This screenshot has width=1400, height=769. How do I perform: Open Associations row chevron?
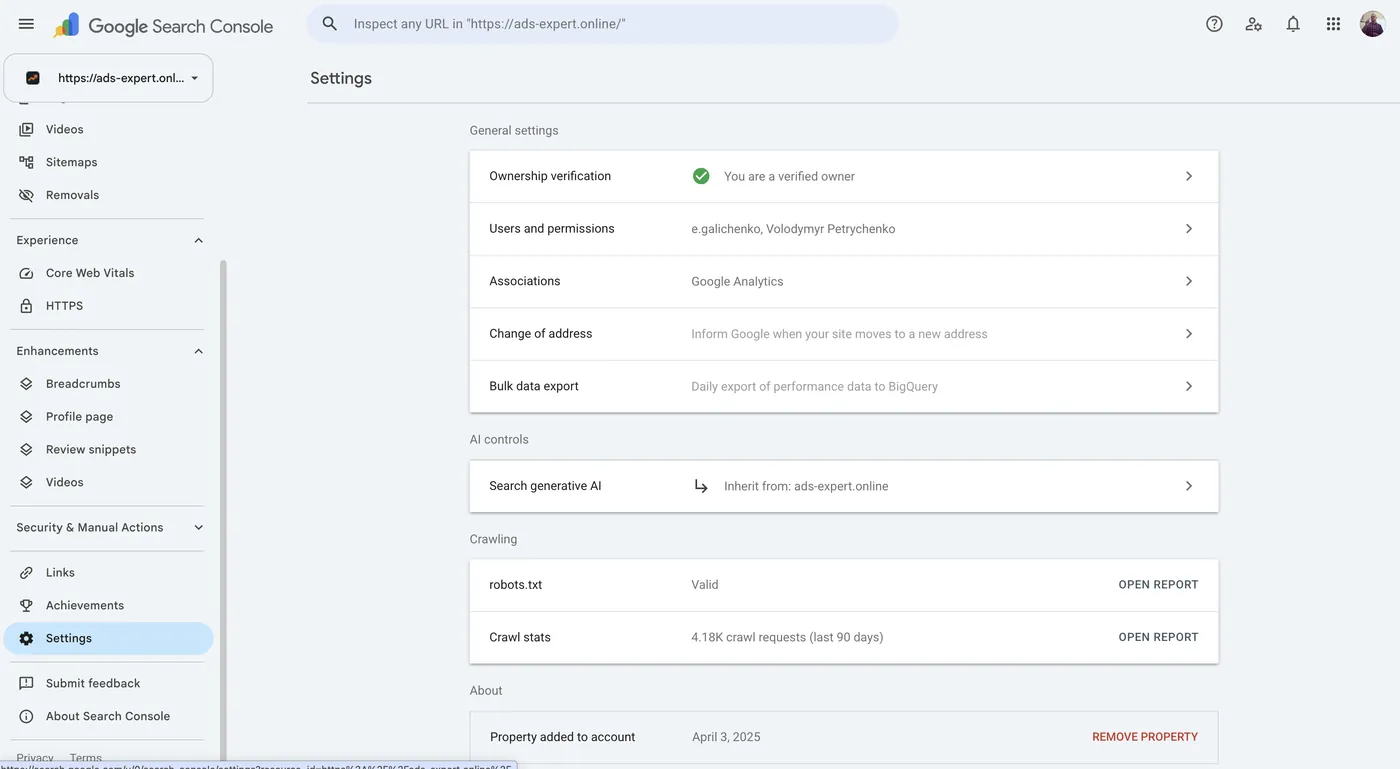1188,281
